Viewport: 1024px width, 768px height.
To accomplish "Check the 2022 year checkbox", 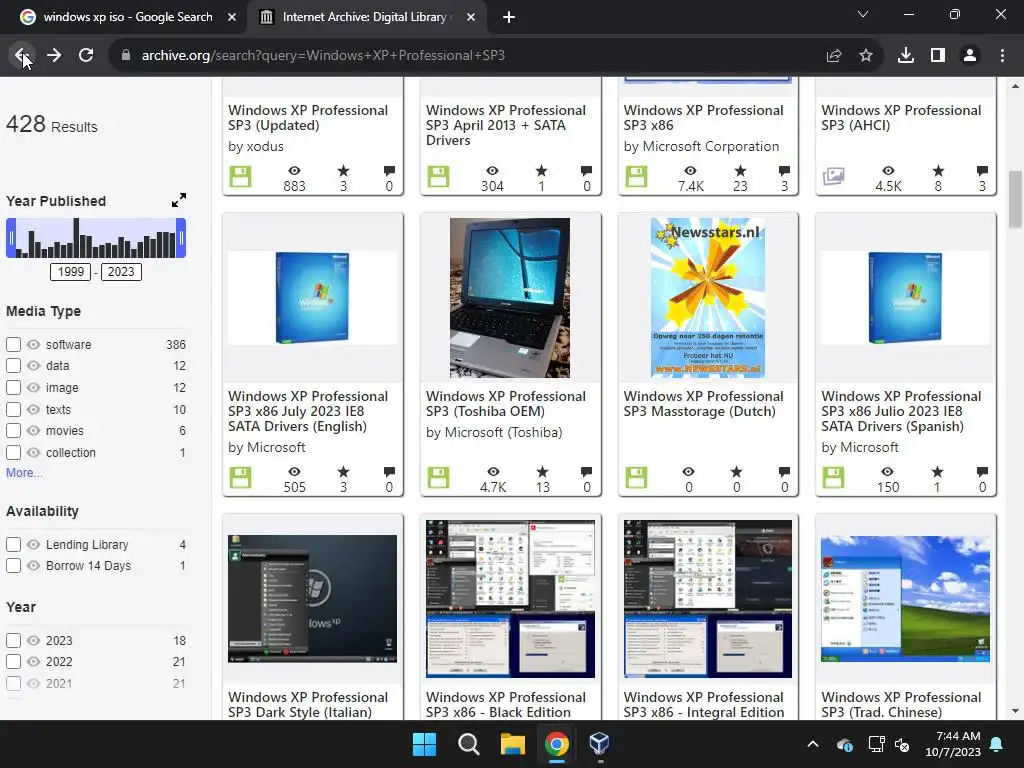I will pyautogui.click(x=14, y=662).
